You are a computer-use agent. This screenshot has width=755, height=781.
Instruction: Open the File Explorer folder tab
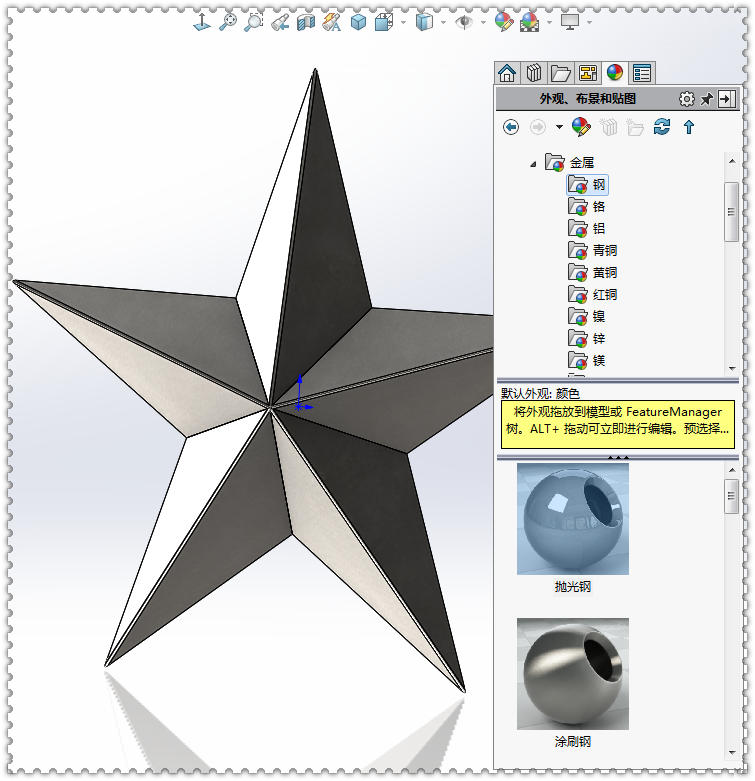(561, 73)
